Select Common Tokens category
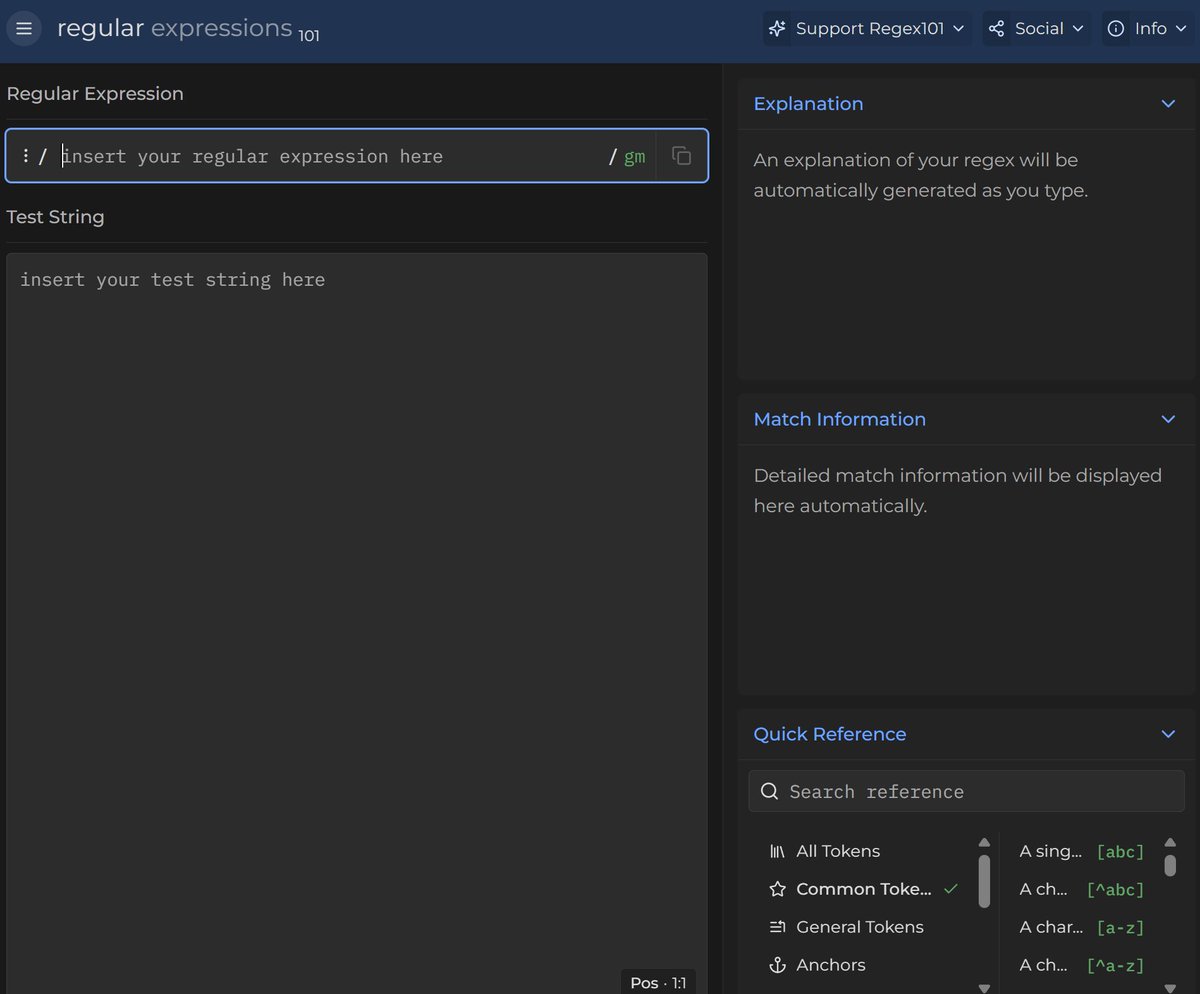1200x994 pixels. coord(864,889)
